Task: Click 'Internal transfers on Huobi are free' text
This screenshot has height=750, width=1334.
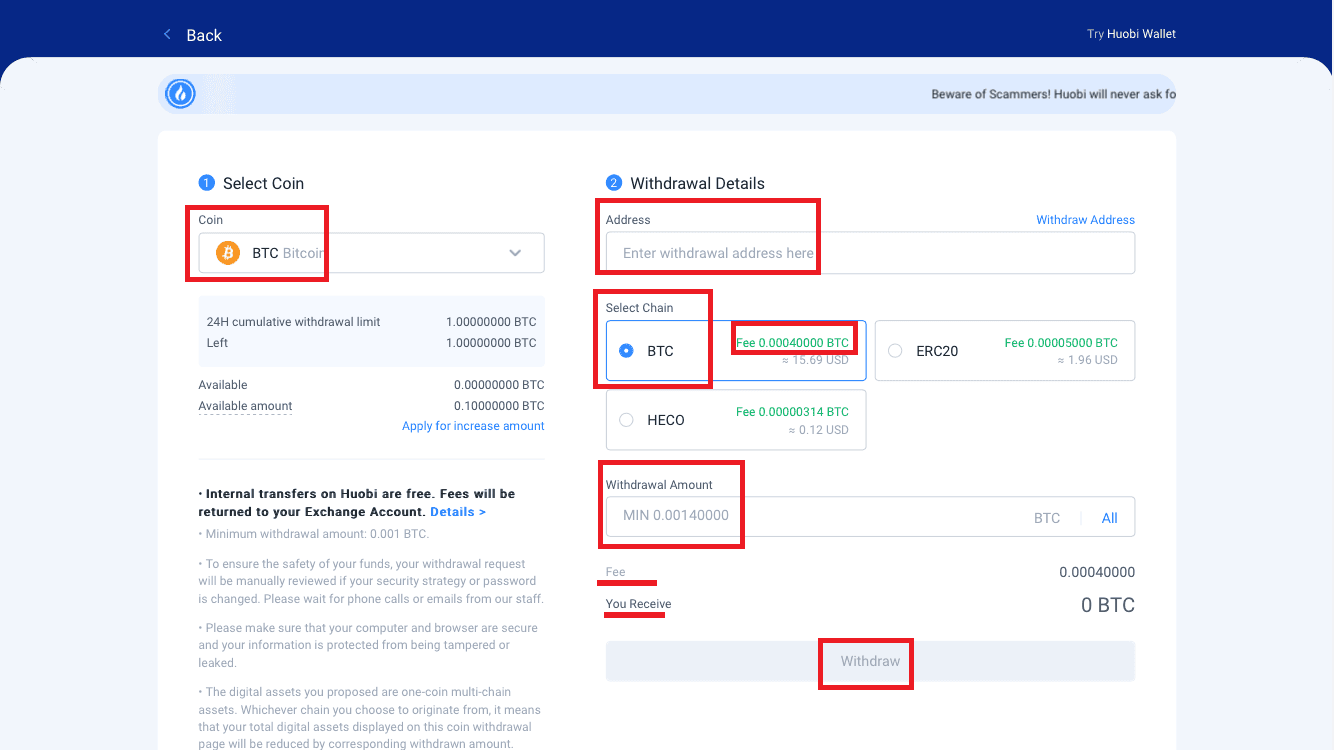Action: 332,494
